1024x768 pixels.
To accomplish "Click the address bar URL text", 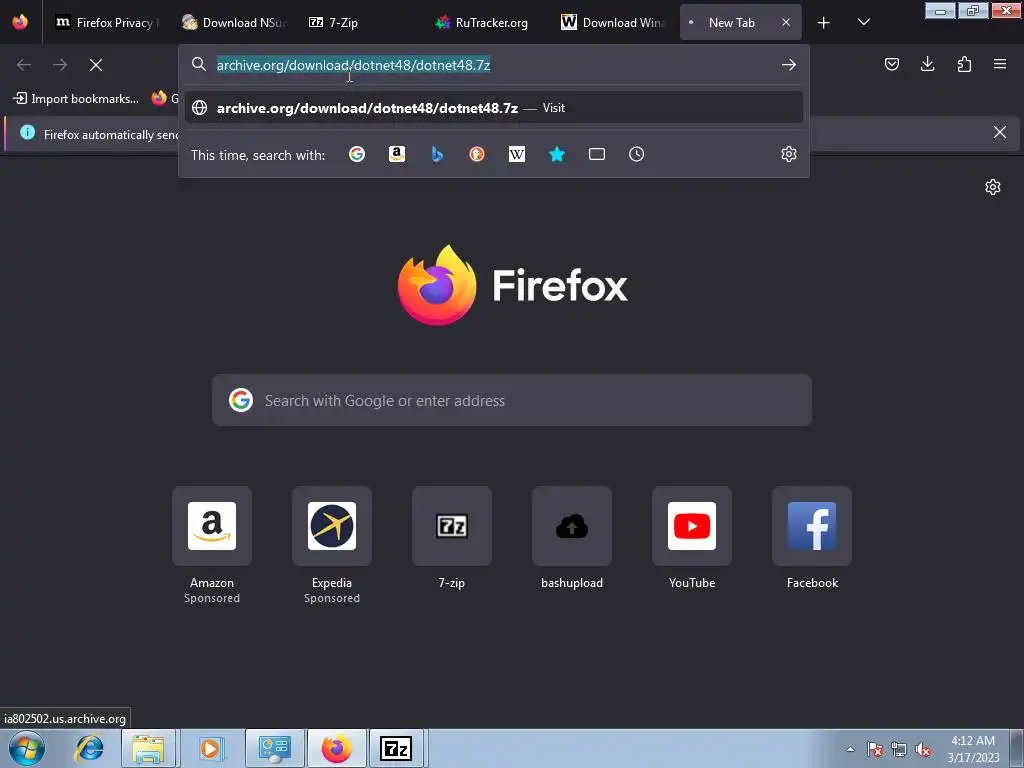I will [x=353, y=65].
